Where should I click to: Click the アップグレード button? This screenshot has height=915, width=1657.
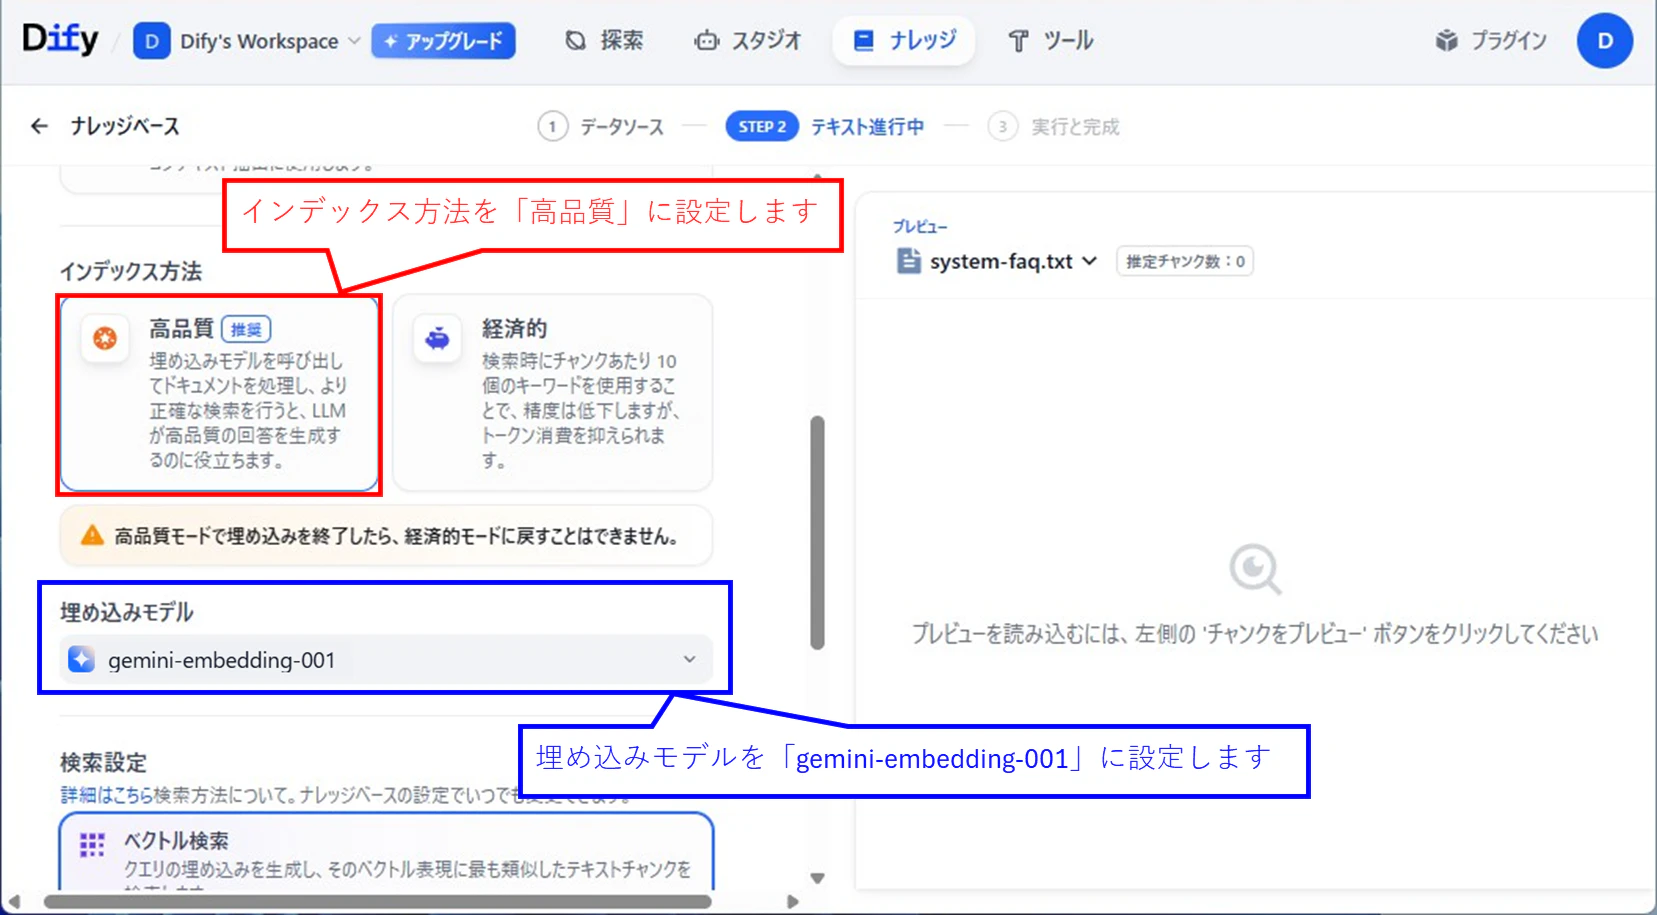pyautogui.click(x=443, y=41)
